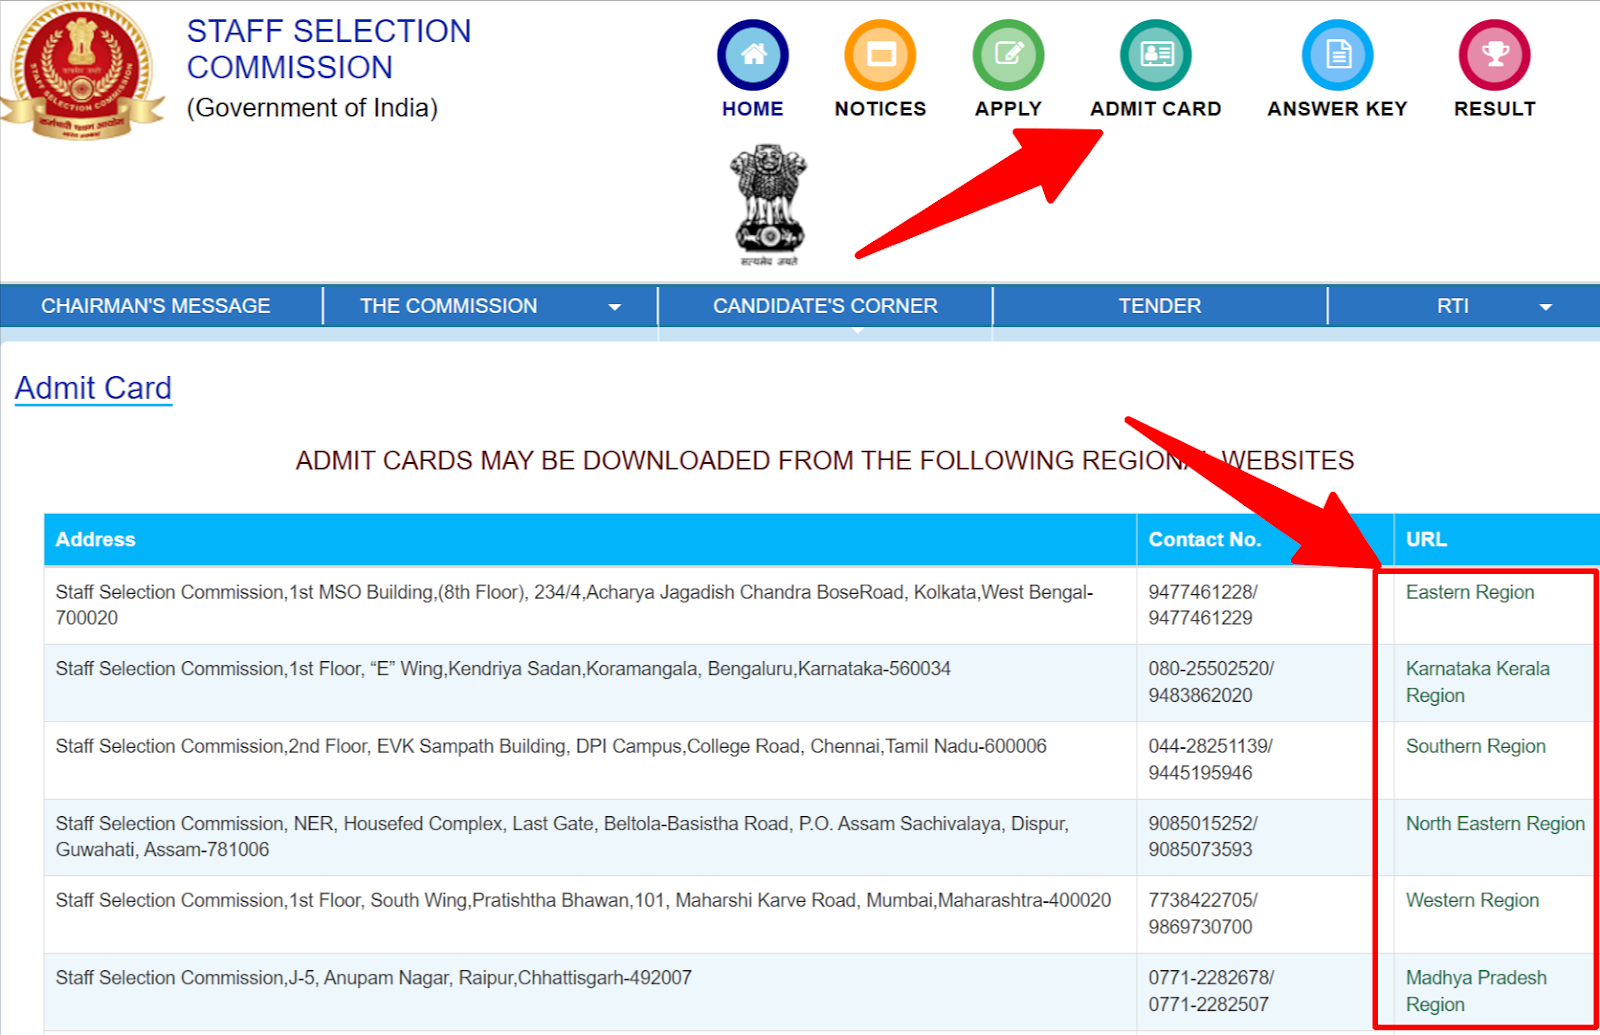Screen dimensions: 1600x1035
Task: Open the Notices orange icon
Action: (x=880, y=55)
